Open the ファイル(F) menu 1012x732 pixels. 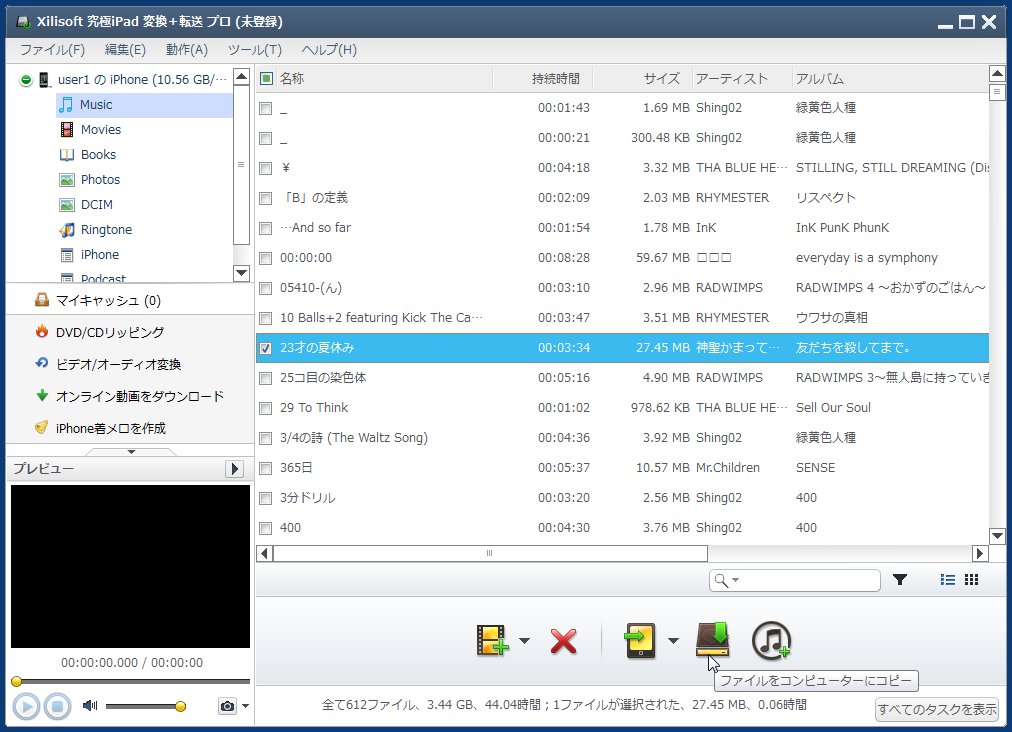point(52,50)
